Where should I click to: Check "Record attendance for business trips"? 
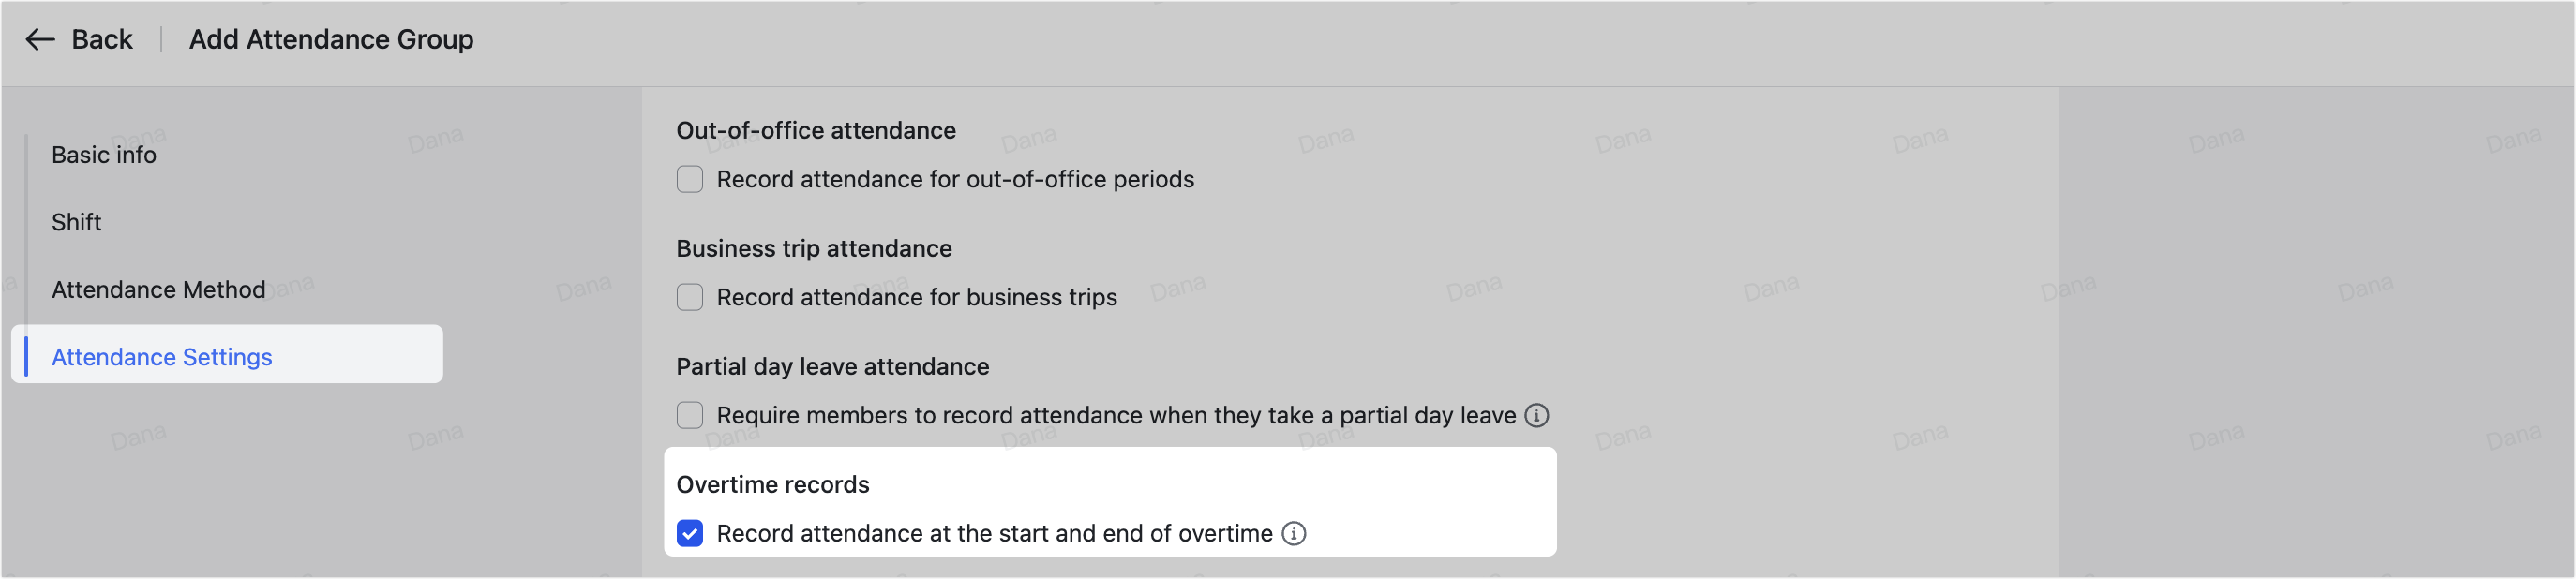[x=689, y=296]
